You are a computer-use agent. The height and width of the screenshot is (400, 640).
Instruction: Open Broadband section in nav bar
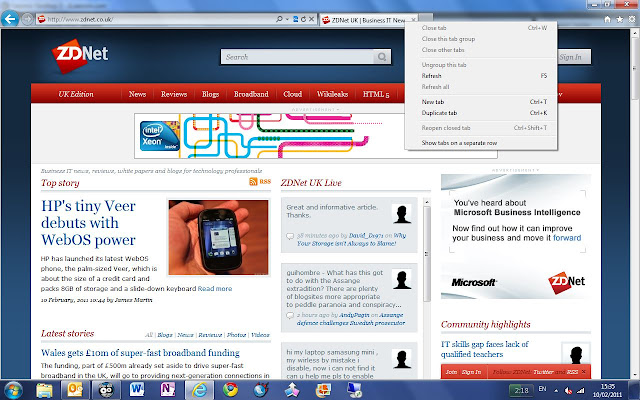(251, 94)
